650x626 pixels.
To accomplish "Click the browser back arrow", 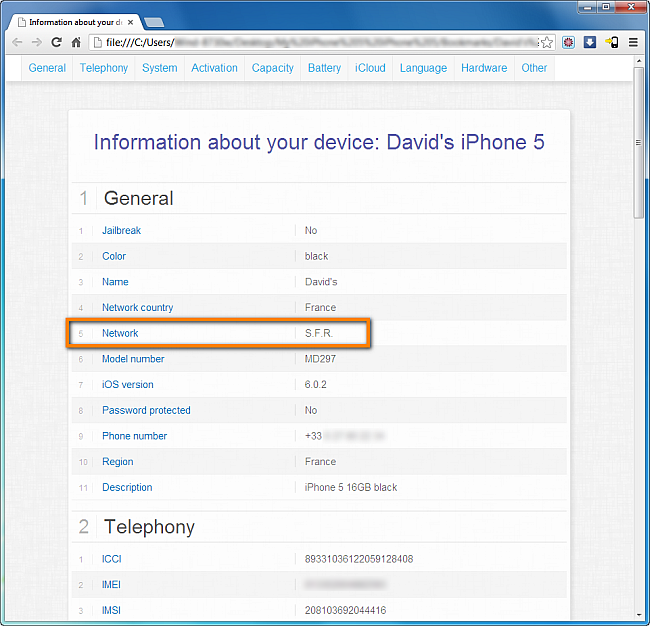I will pyautogui.click(x=17, y=42).
